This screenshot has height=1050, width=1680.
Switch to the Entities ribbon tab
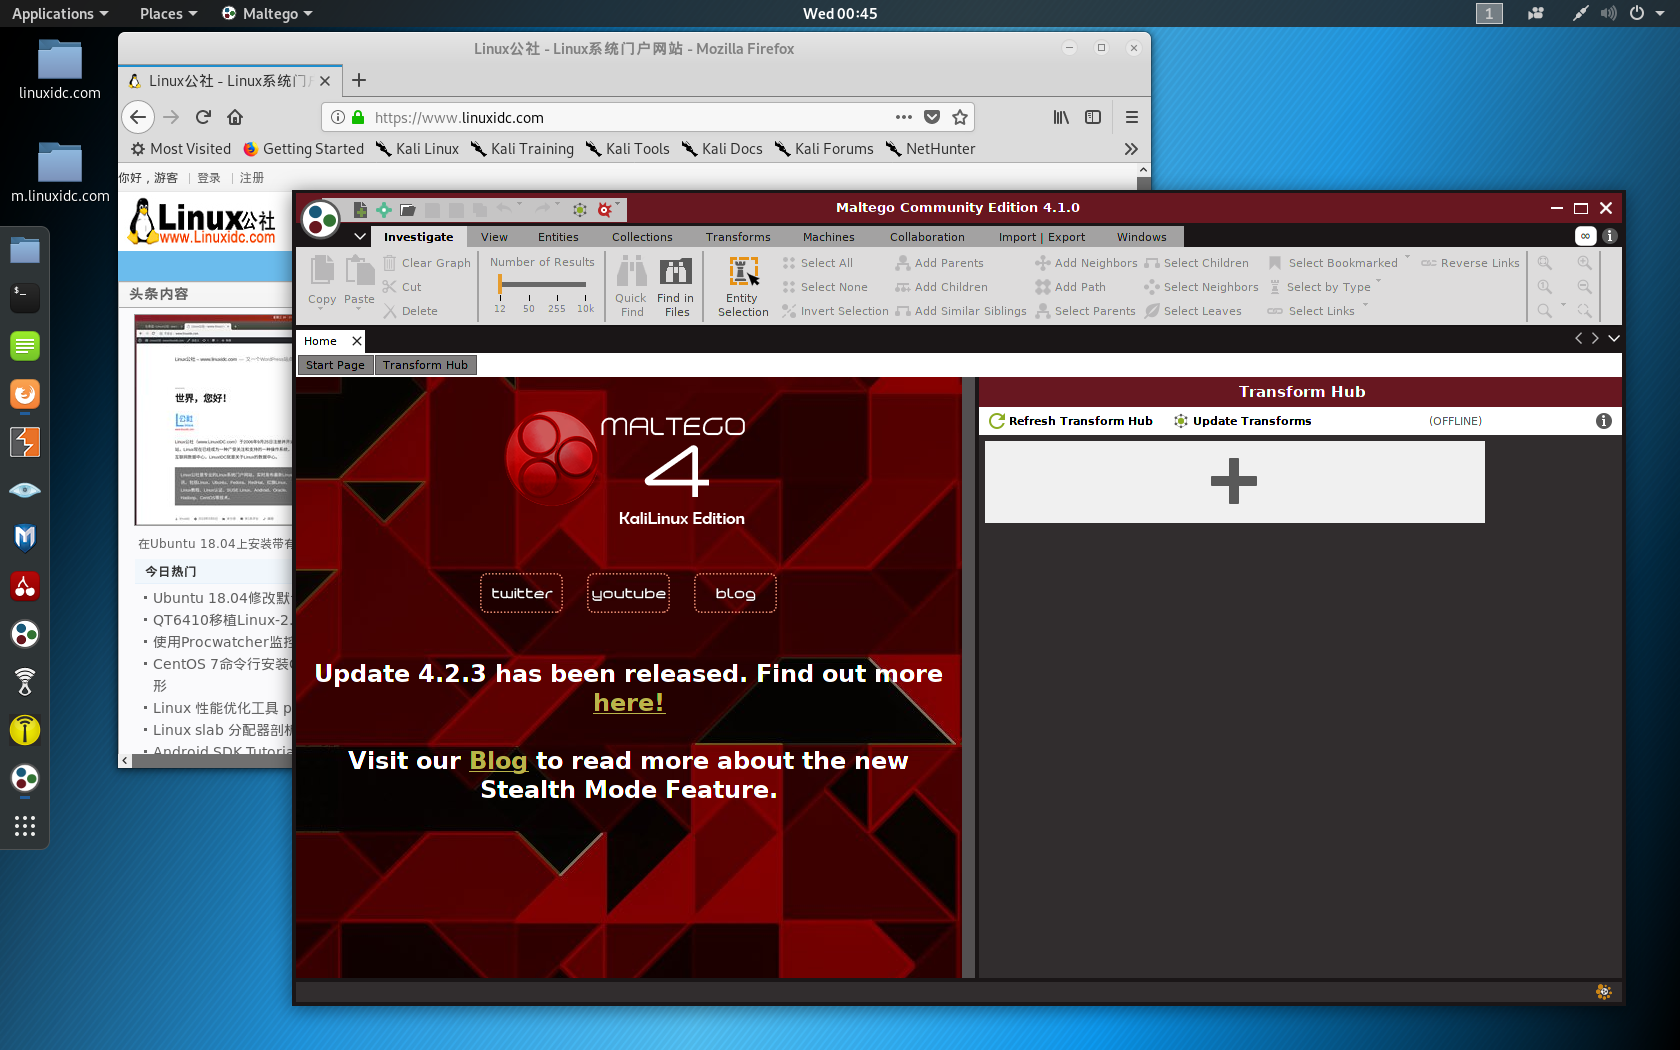[x=558, y=237]
